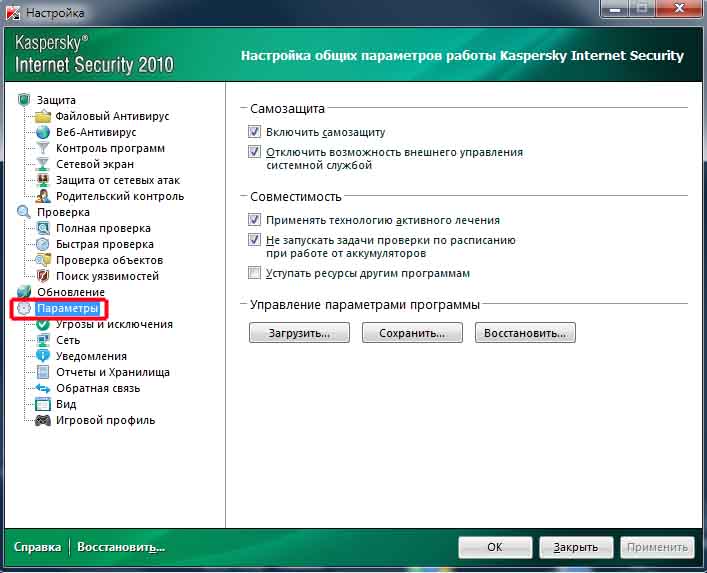Select Параметры section
This screenshot has width=707, height=573.
coord(68,308)
